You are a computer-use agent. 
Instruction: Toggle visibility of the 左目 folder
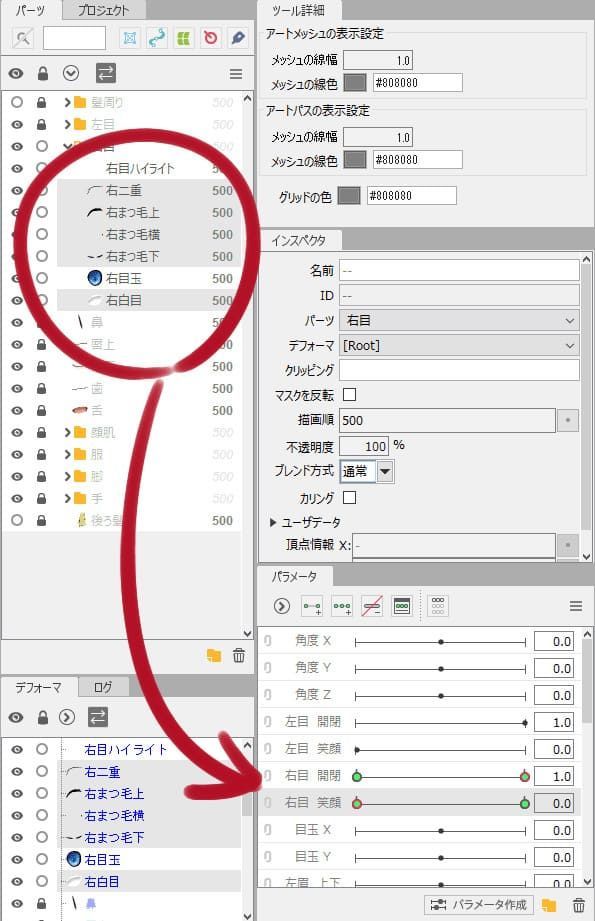tap(17, 125)
